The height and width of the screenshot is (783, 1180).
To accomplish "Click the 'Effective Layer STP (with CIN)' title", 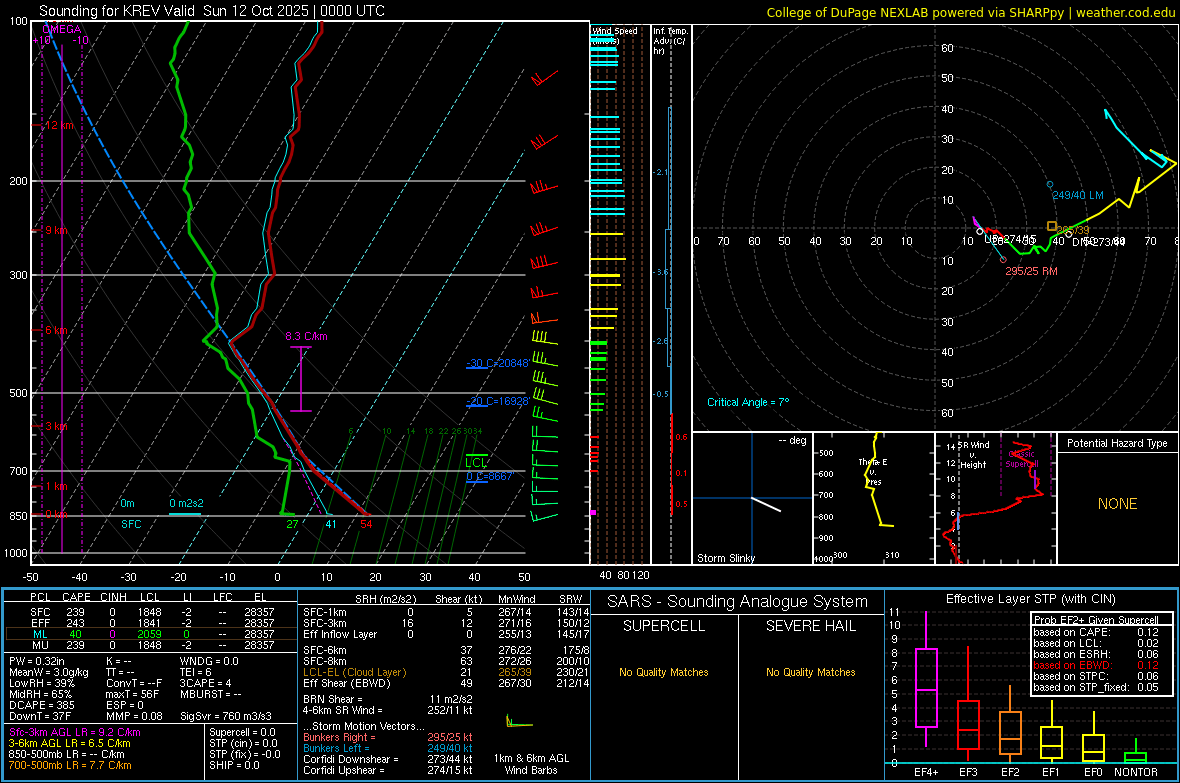I will point(1030,599).
